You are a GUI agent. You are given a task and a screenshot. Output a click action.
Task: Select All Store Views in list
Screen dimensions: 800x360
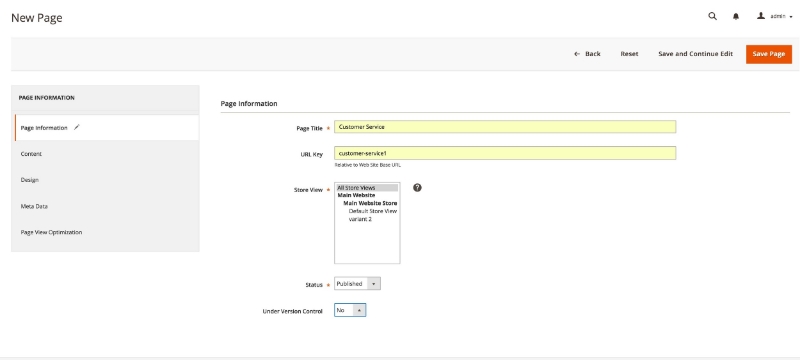pyautogui.click(x=367, y=188)
